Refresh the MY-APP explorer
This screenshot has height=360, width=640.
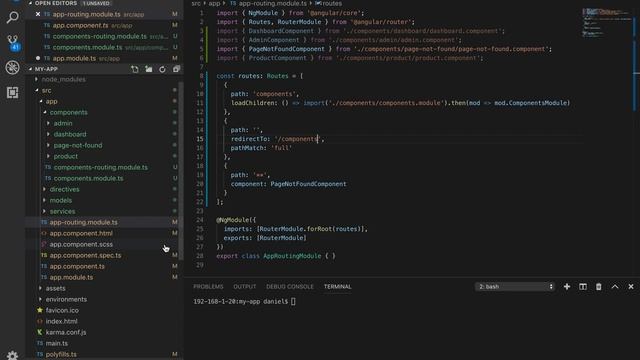(162, 69)
